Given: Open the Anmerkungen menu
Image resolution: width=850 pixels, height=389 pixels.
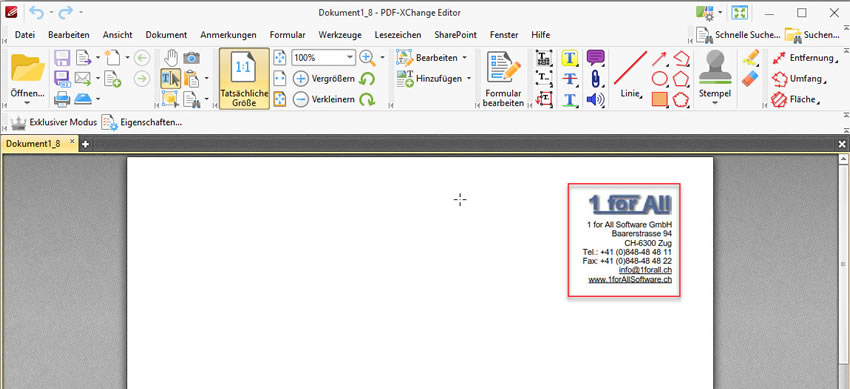Looking at the screenshot, I should [228, 35].
